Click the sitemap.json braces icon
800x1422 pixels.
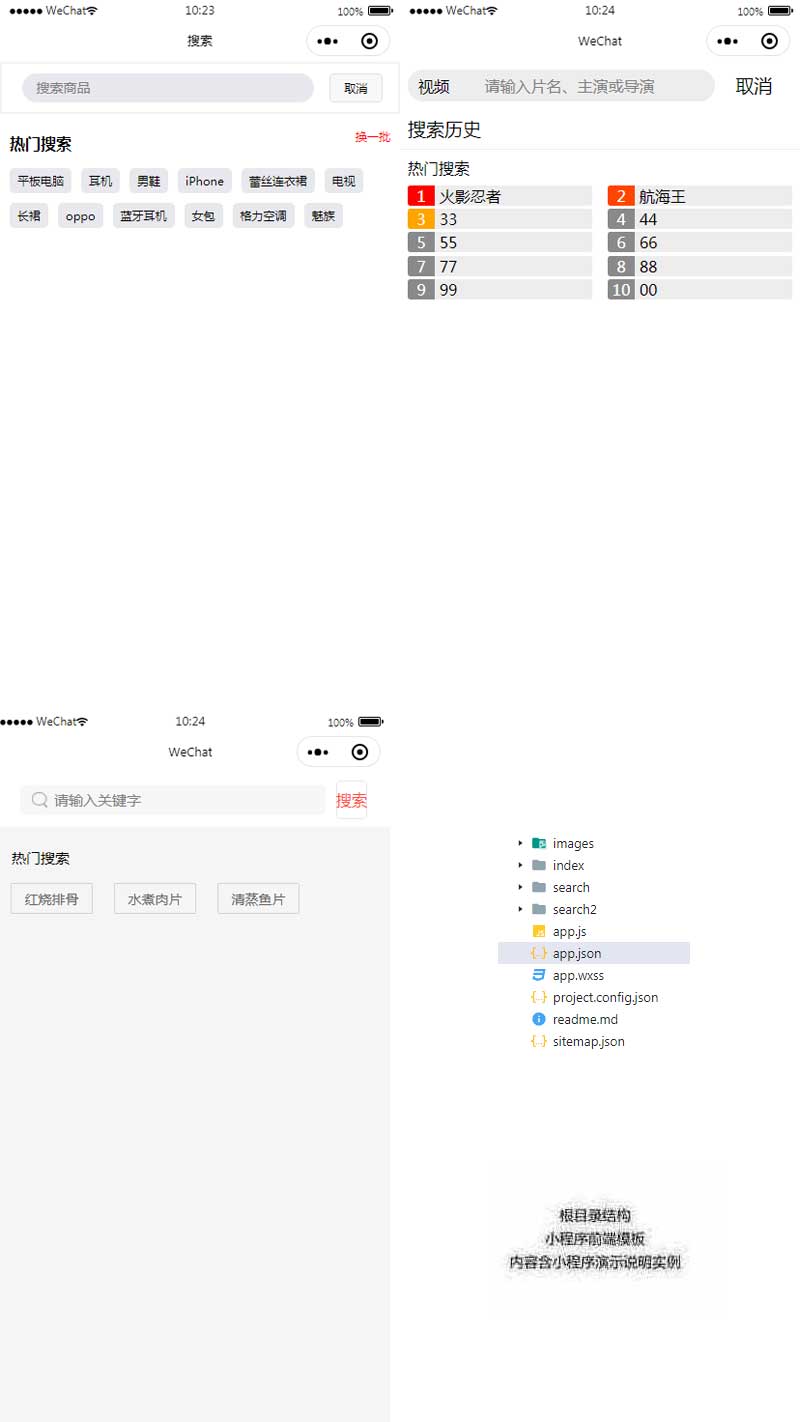tap(539, 1042)
